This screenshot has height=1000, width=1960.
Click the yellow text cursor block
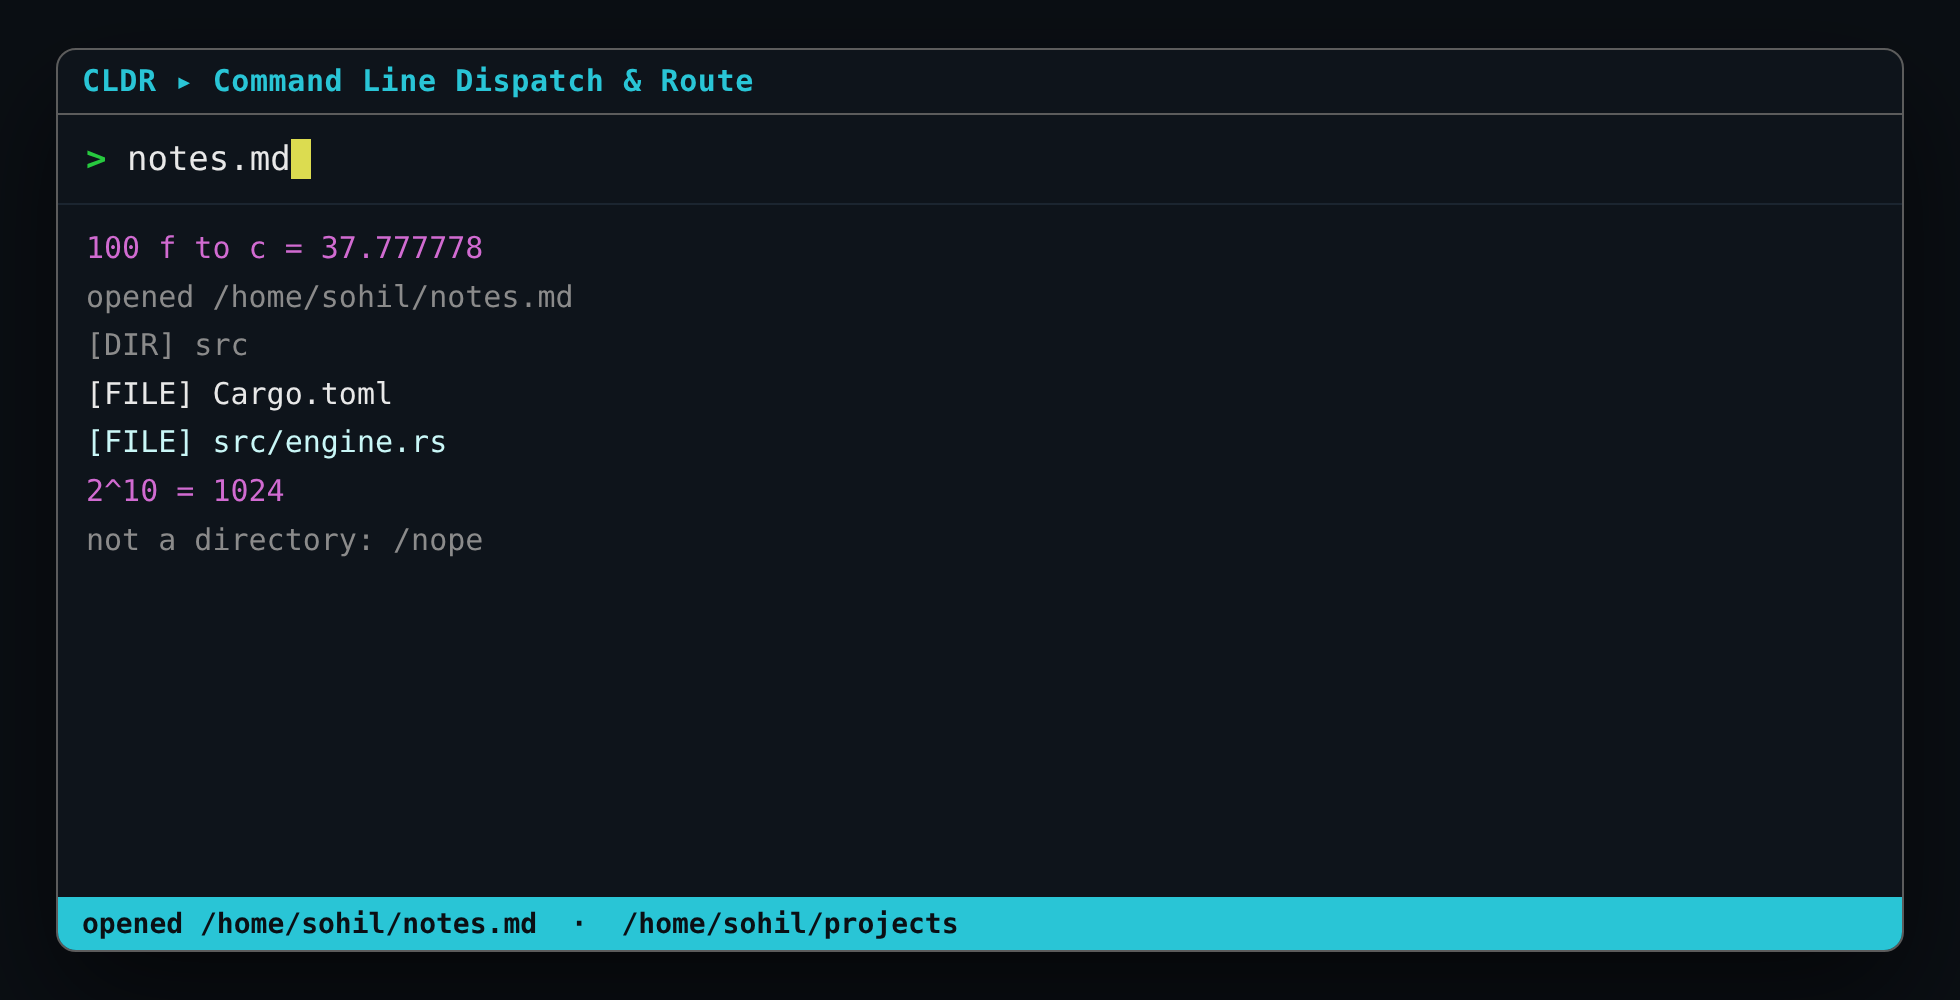301,159
